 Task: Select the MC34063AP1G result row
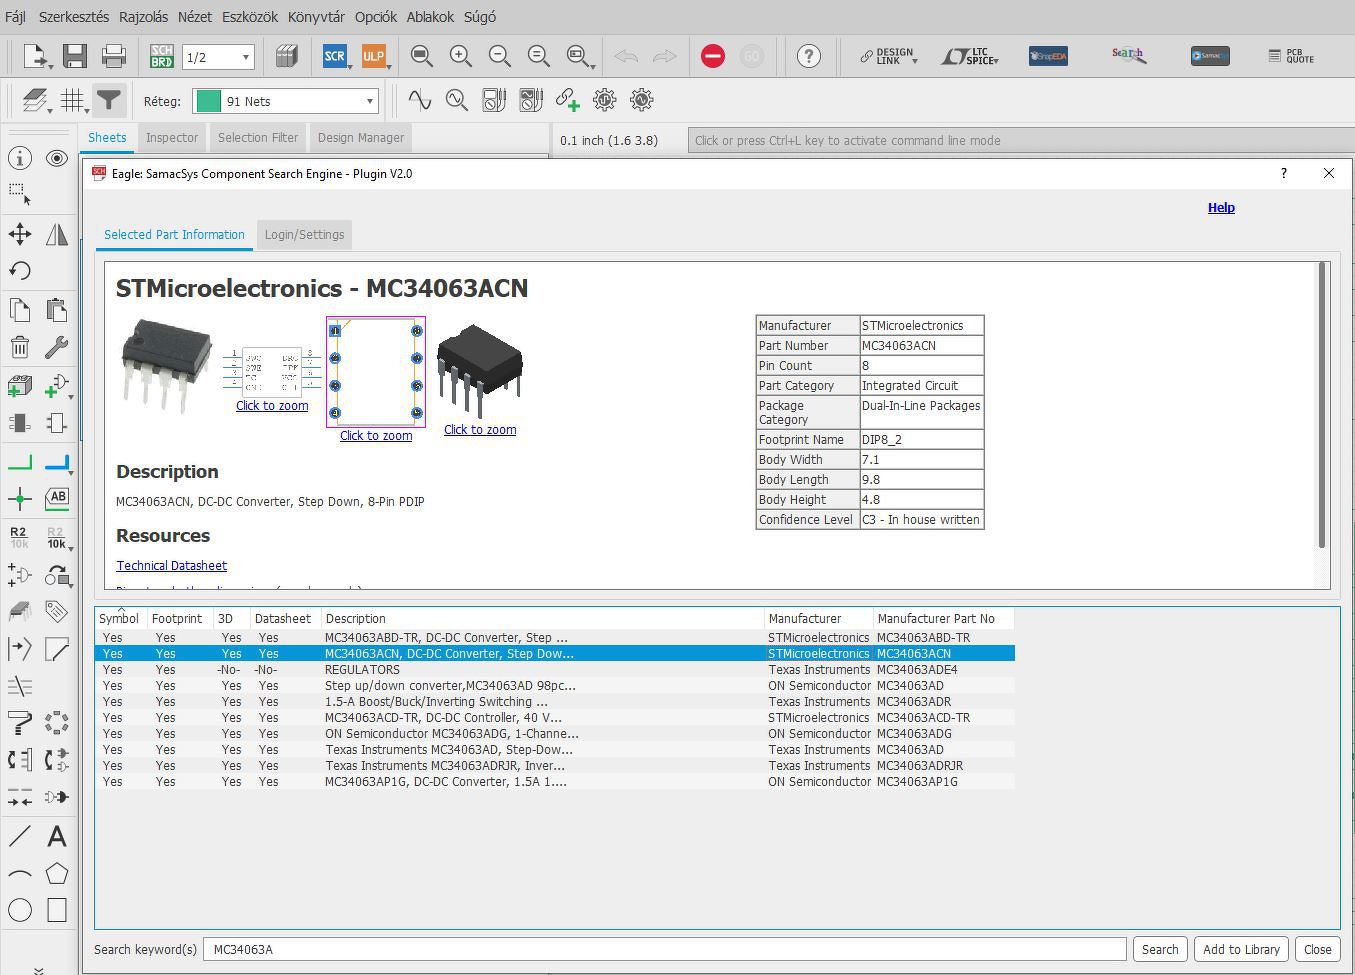tap(555, 782)
